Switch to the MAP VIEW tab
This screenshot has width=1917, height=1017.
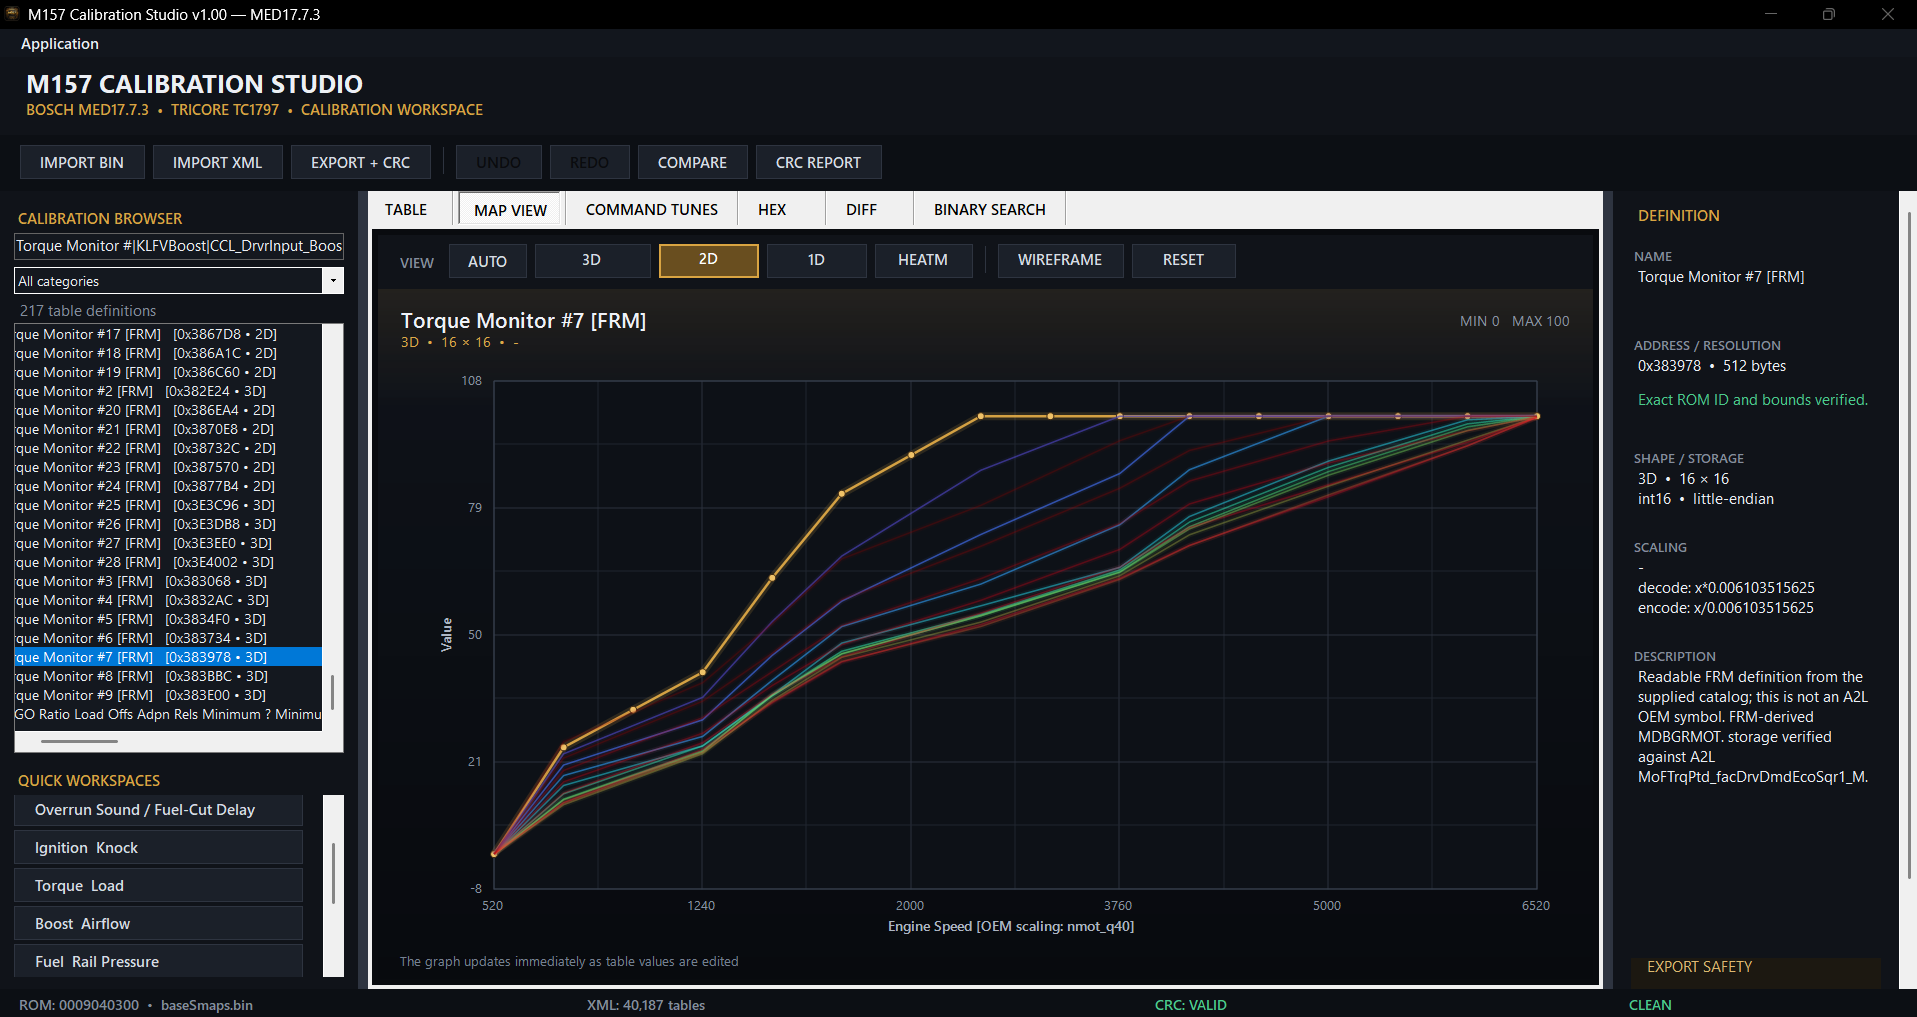point(510,210)
